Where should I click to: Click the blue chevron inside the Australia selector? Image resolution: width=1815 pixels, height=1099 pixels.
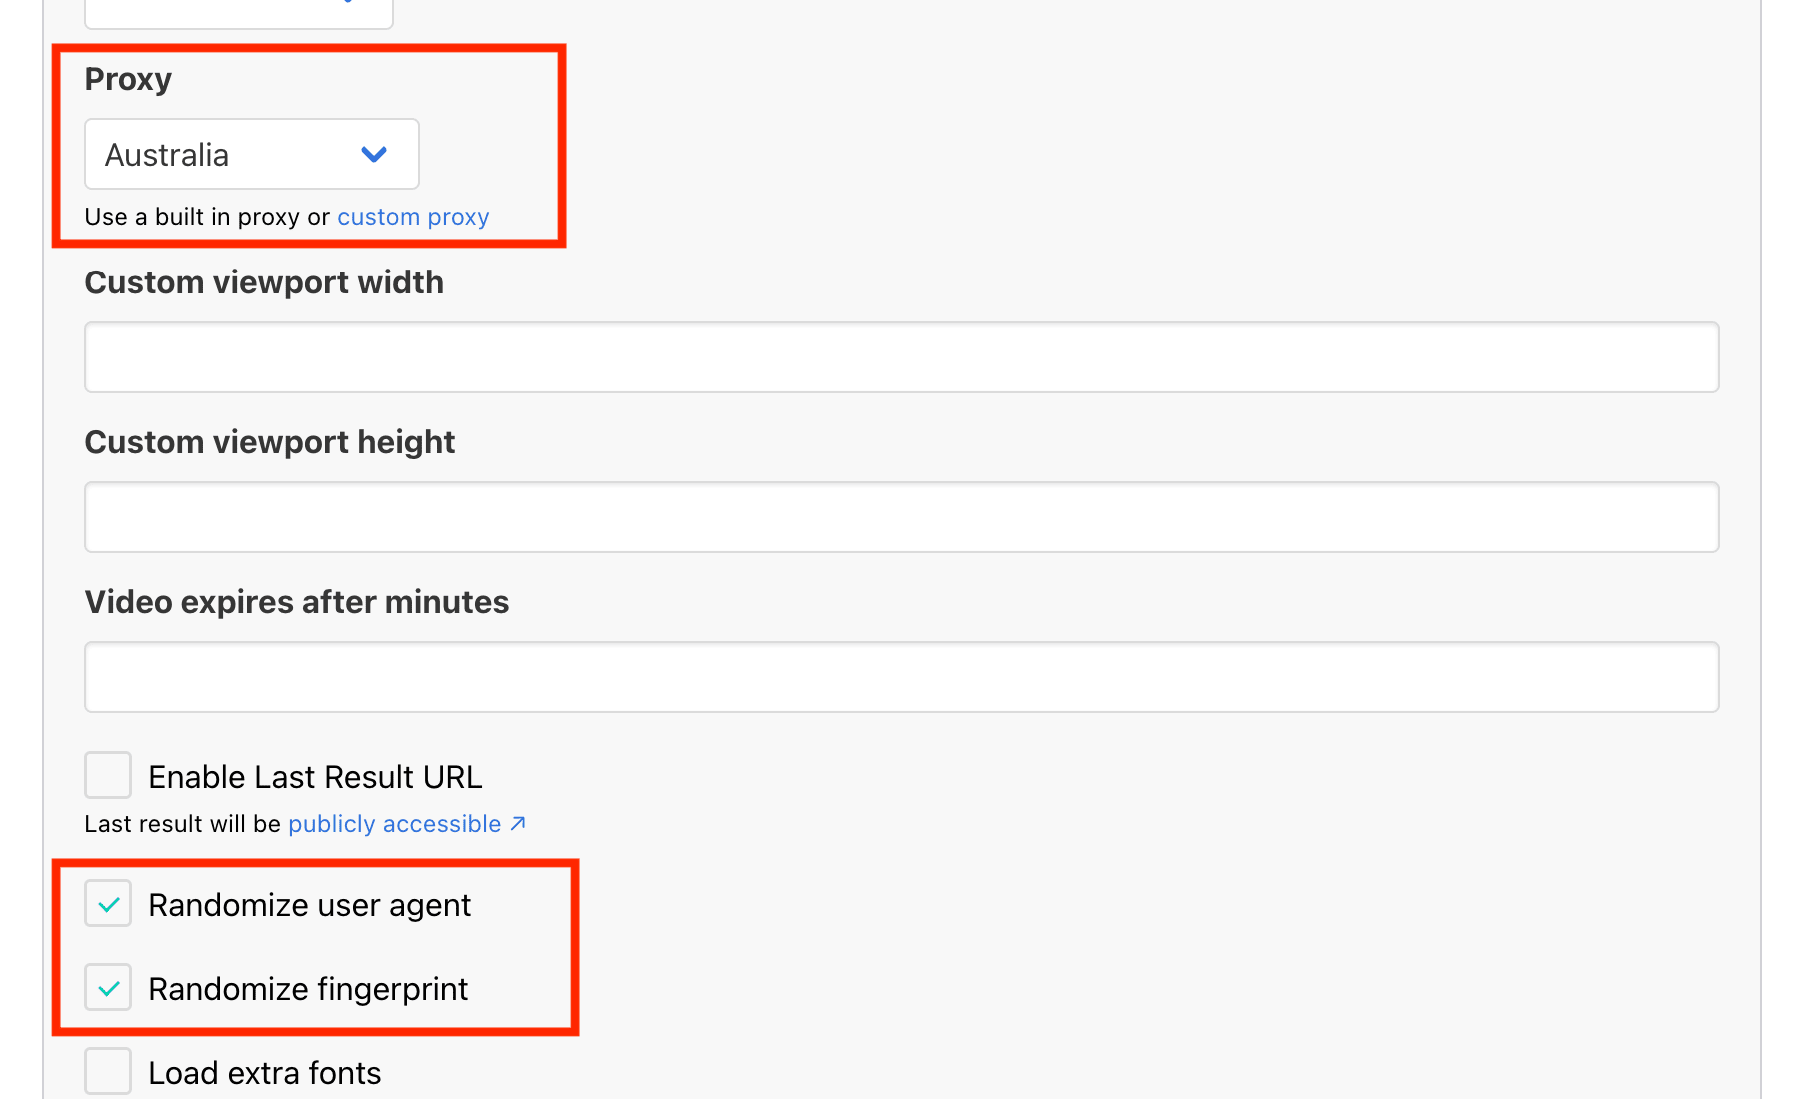click(x=375, y=154)
